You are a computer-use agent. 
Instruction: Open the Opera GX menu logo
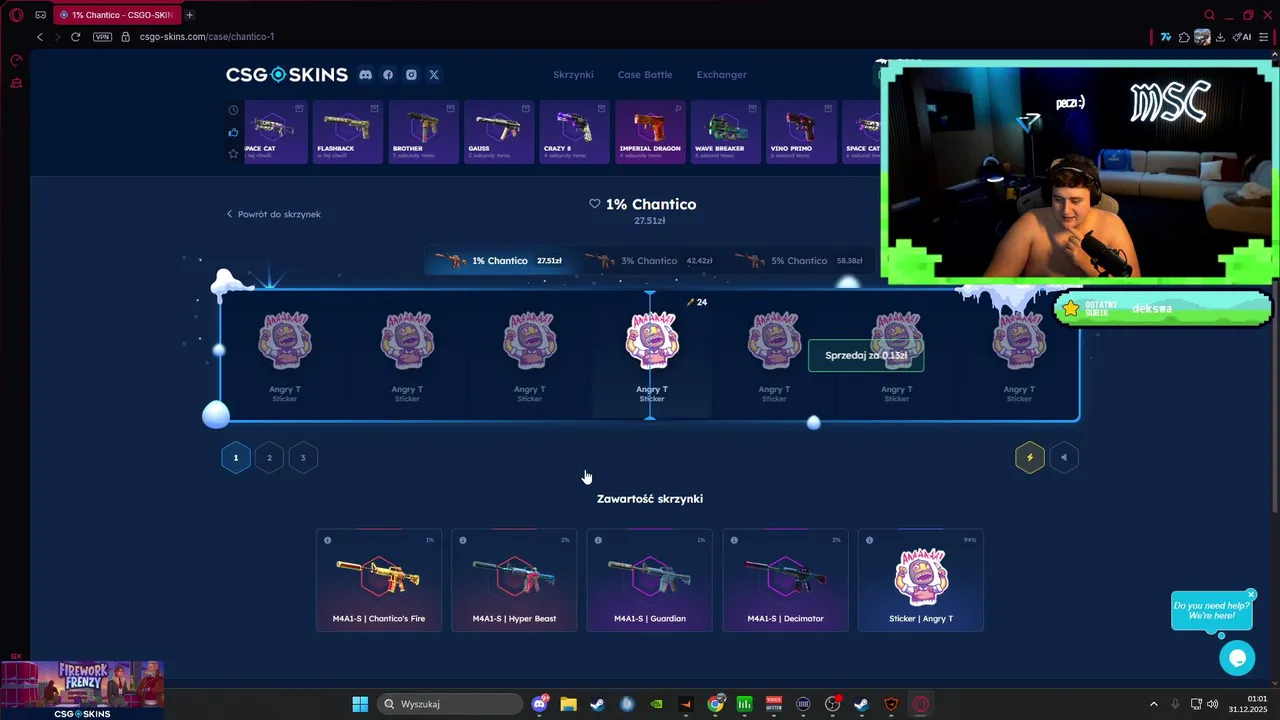coord(16,15)
